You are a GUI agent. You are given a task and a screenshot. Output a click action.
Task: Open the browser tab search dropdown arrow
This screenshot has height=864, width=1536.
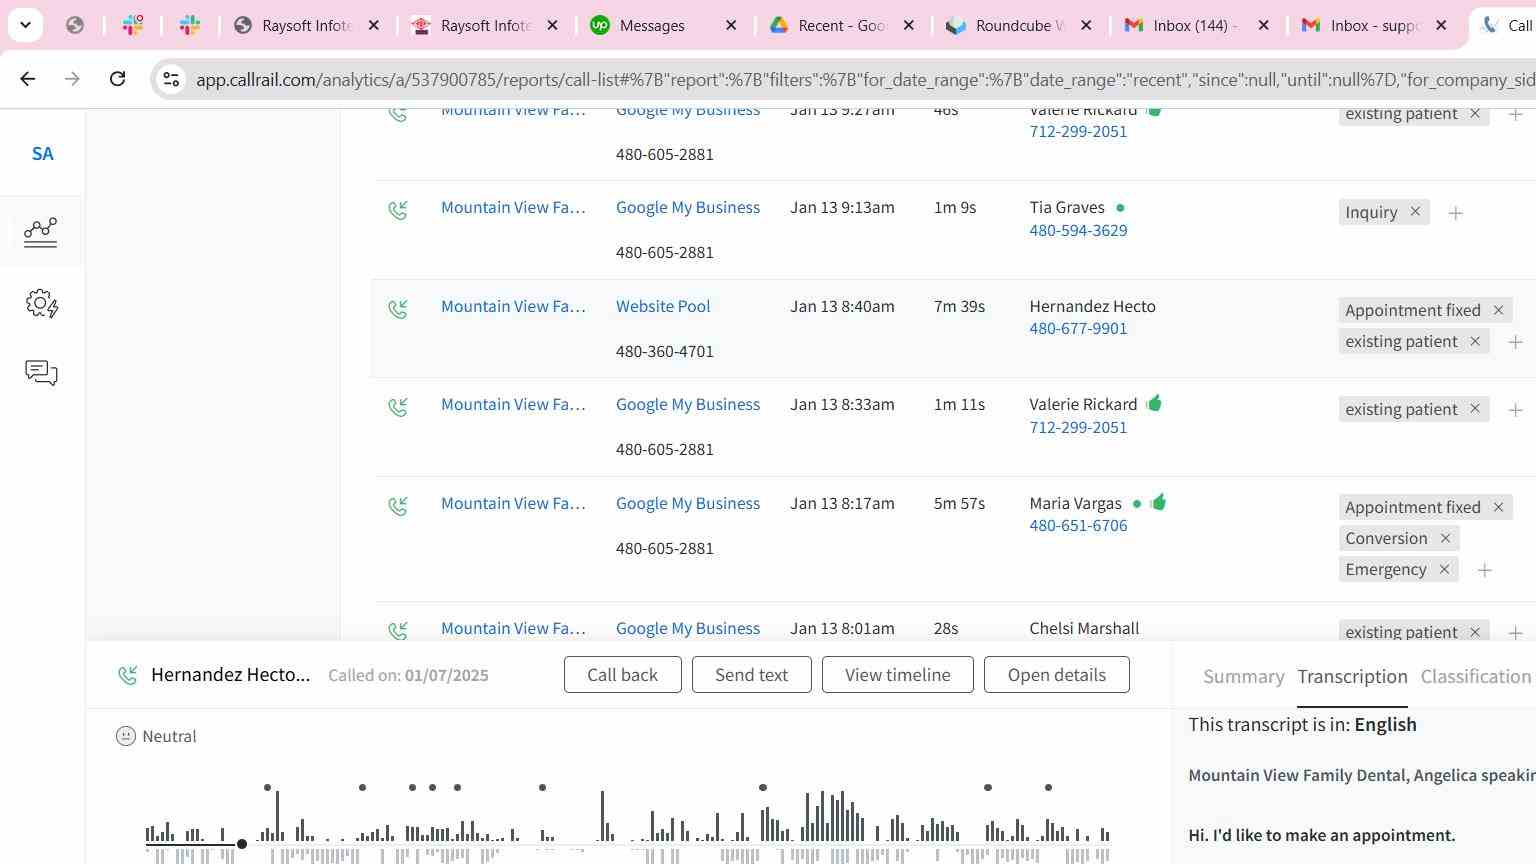tap(25, 25)
